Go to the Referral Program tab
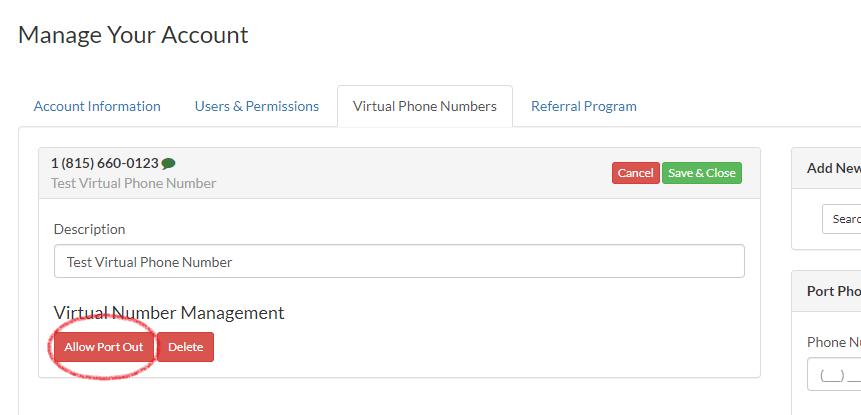 tap(584, 106)
